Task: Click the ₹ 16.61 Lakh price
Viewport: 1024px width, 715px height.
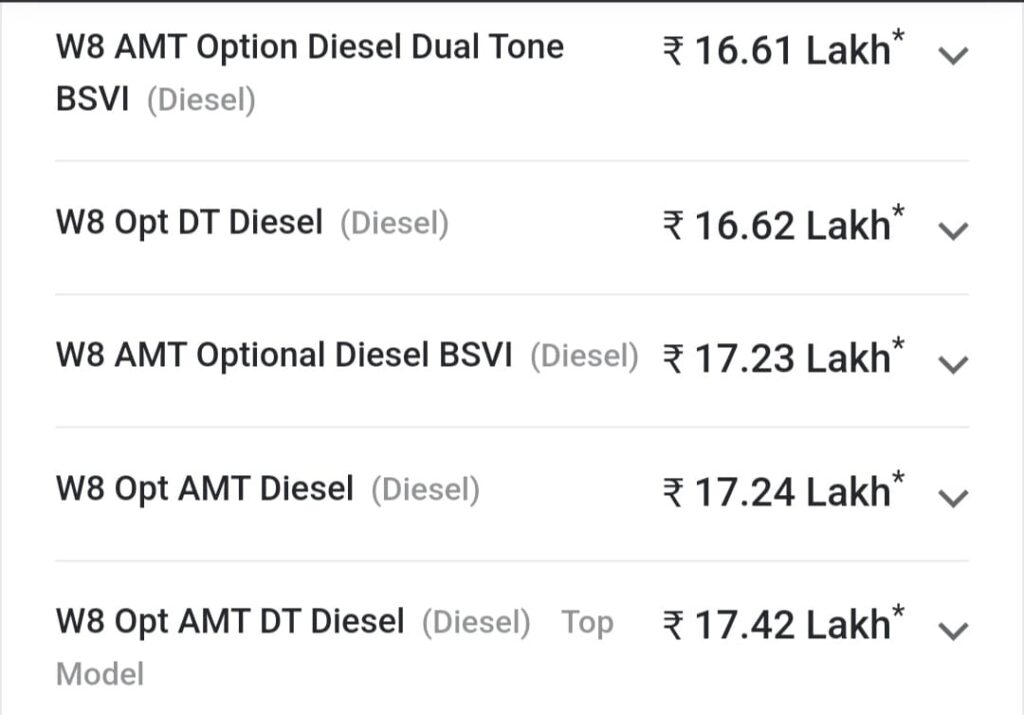Action: (784, 50)
